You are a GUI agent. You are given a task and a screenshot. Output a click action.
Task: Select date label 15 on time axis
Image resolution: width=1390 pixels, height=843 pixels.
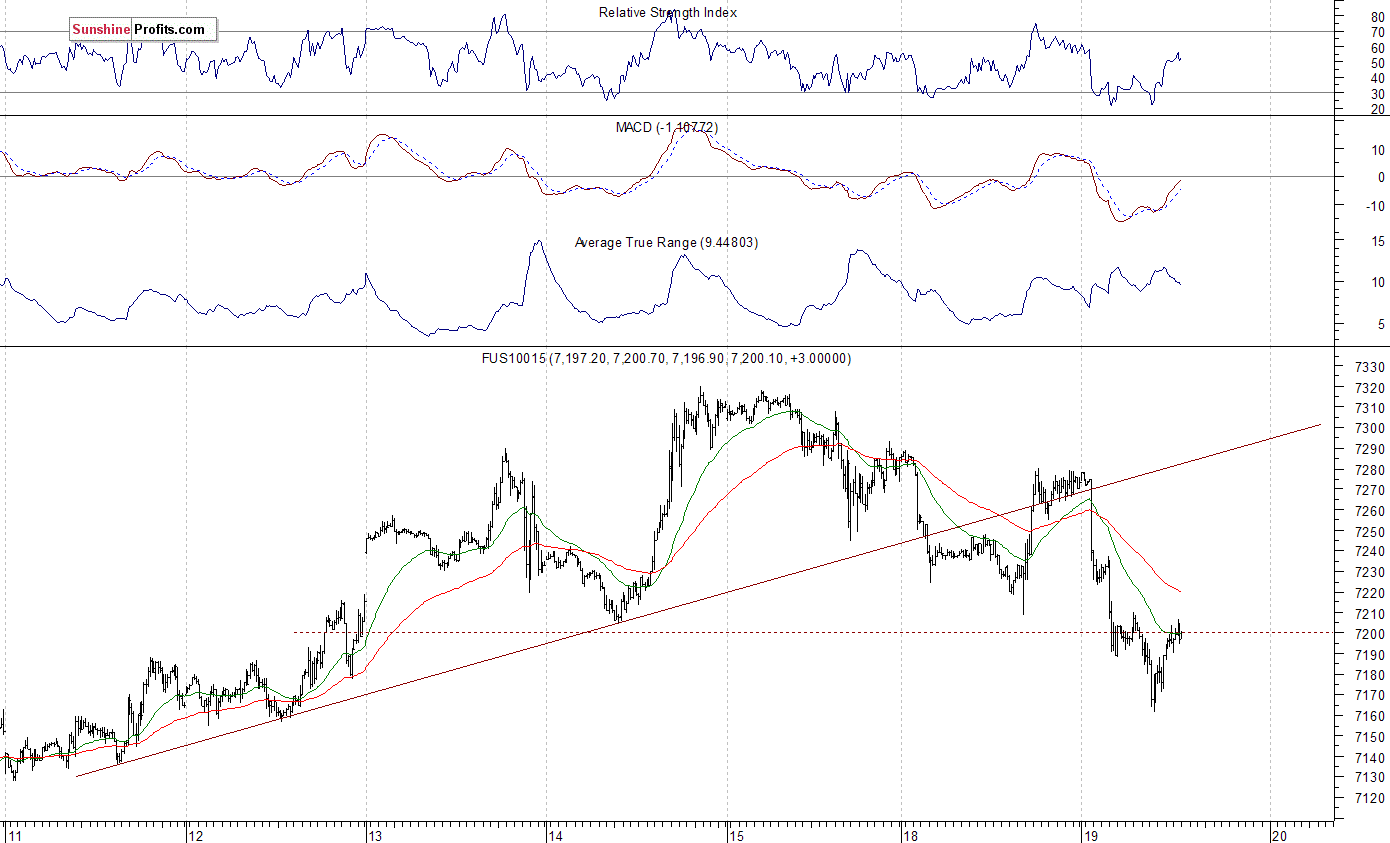[x=736, y=834]
